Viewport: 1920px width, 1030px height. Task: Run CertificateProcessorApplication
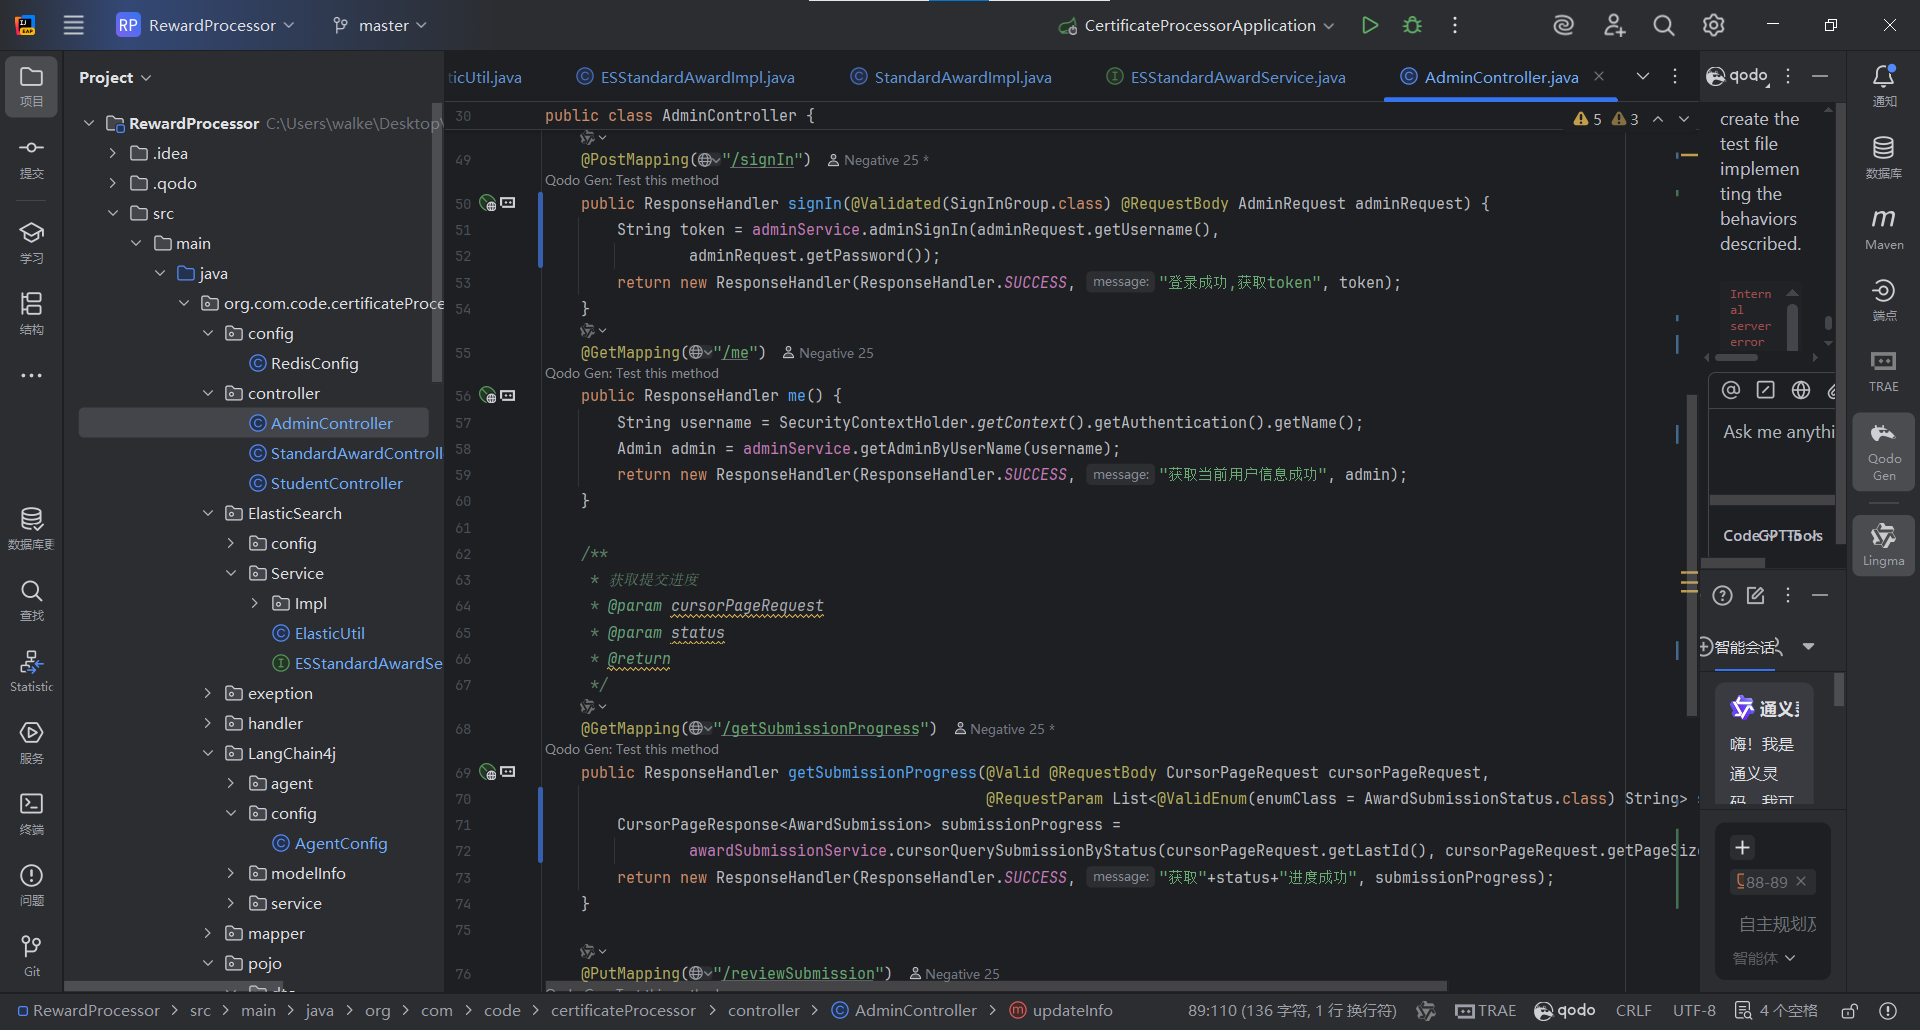tap(1370, 25)
